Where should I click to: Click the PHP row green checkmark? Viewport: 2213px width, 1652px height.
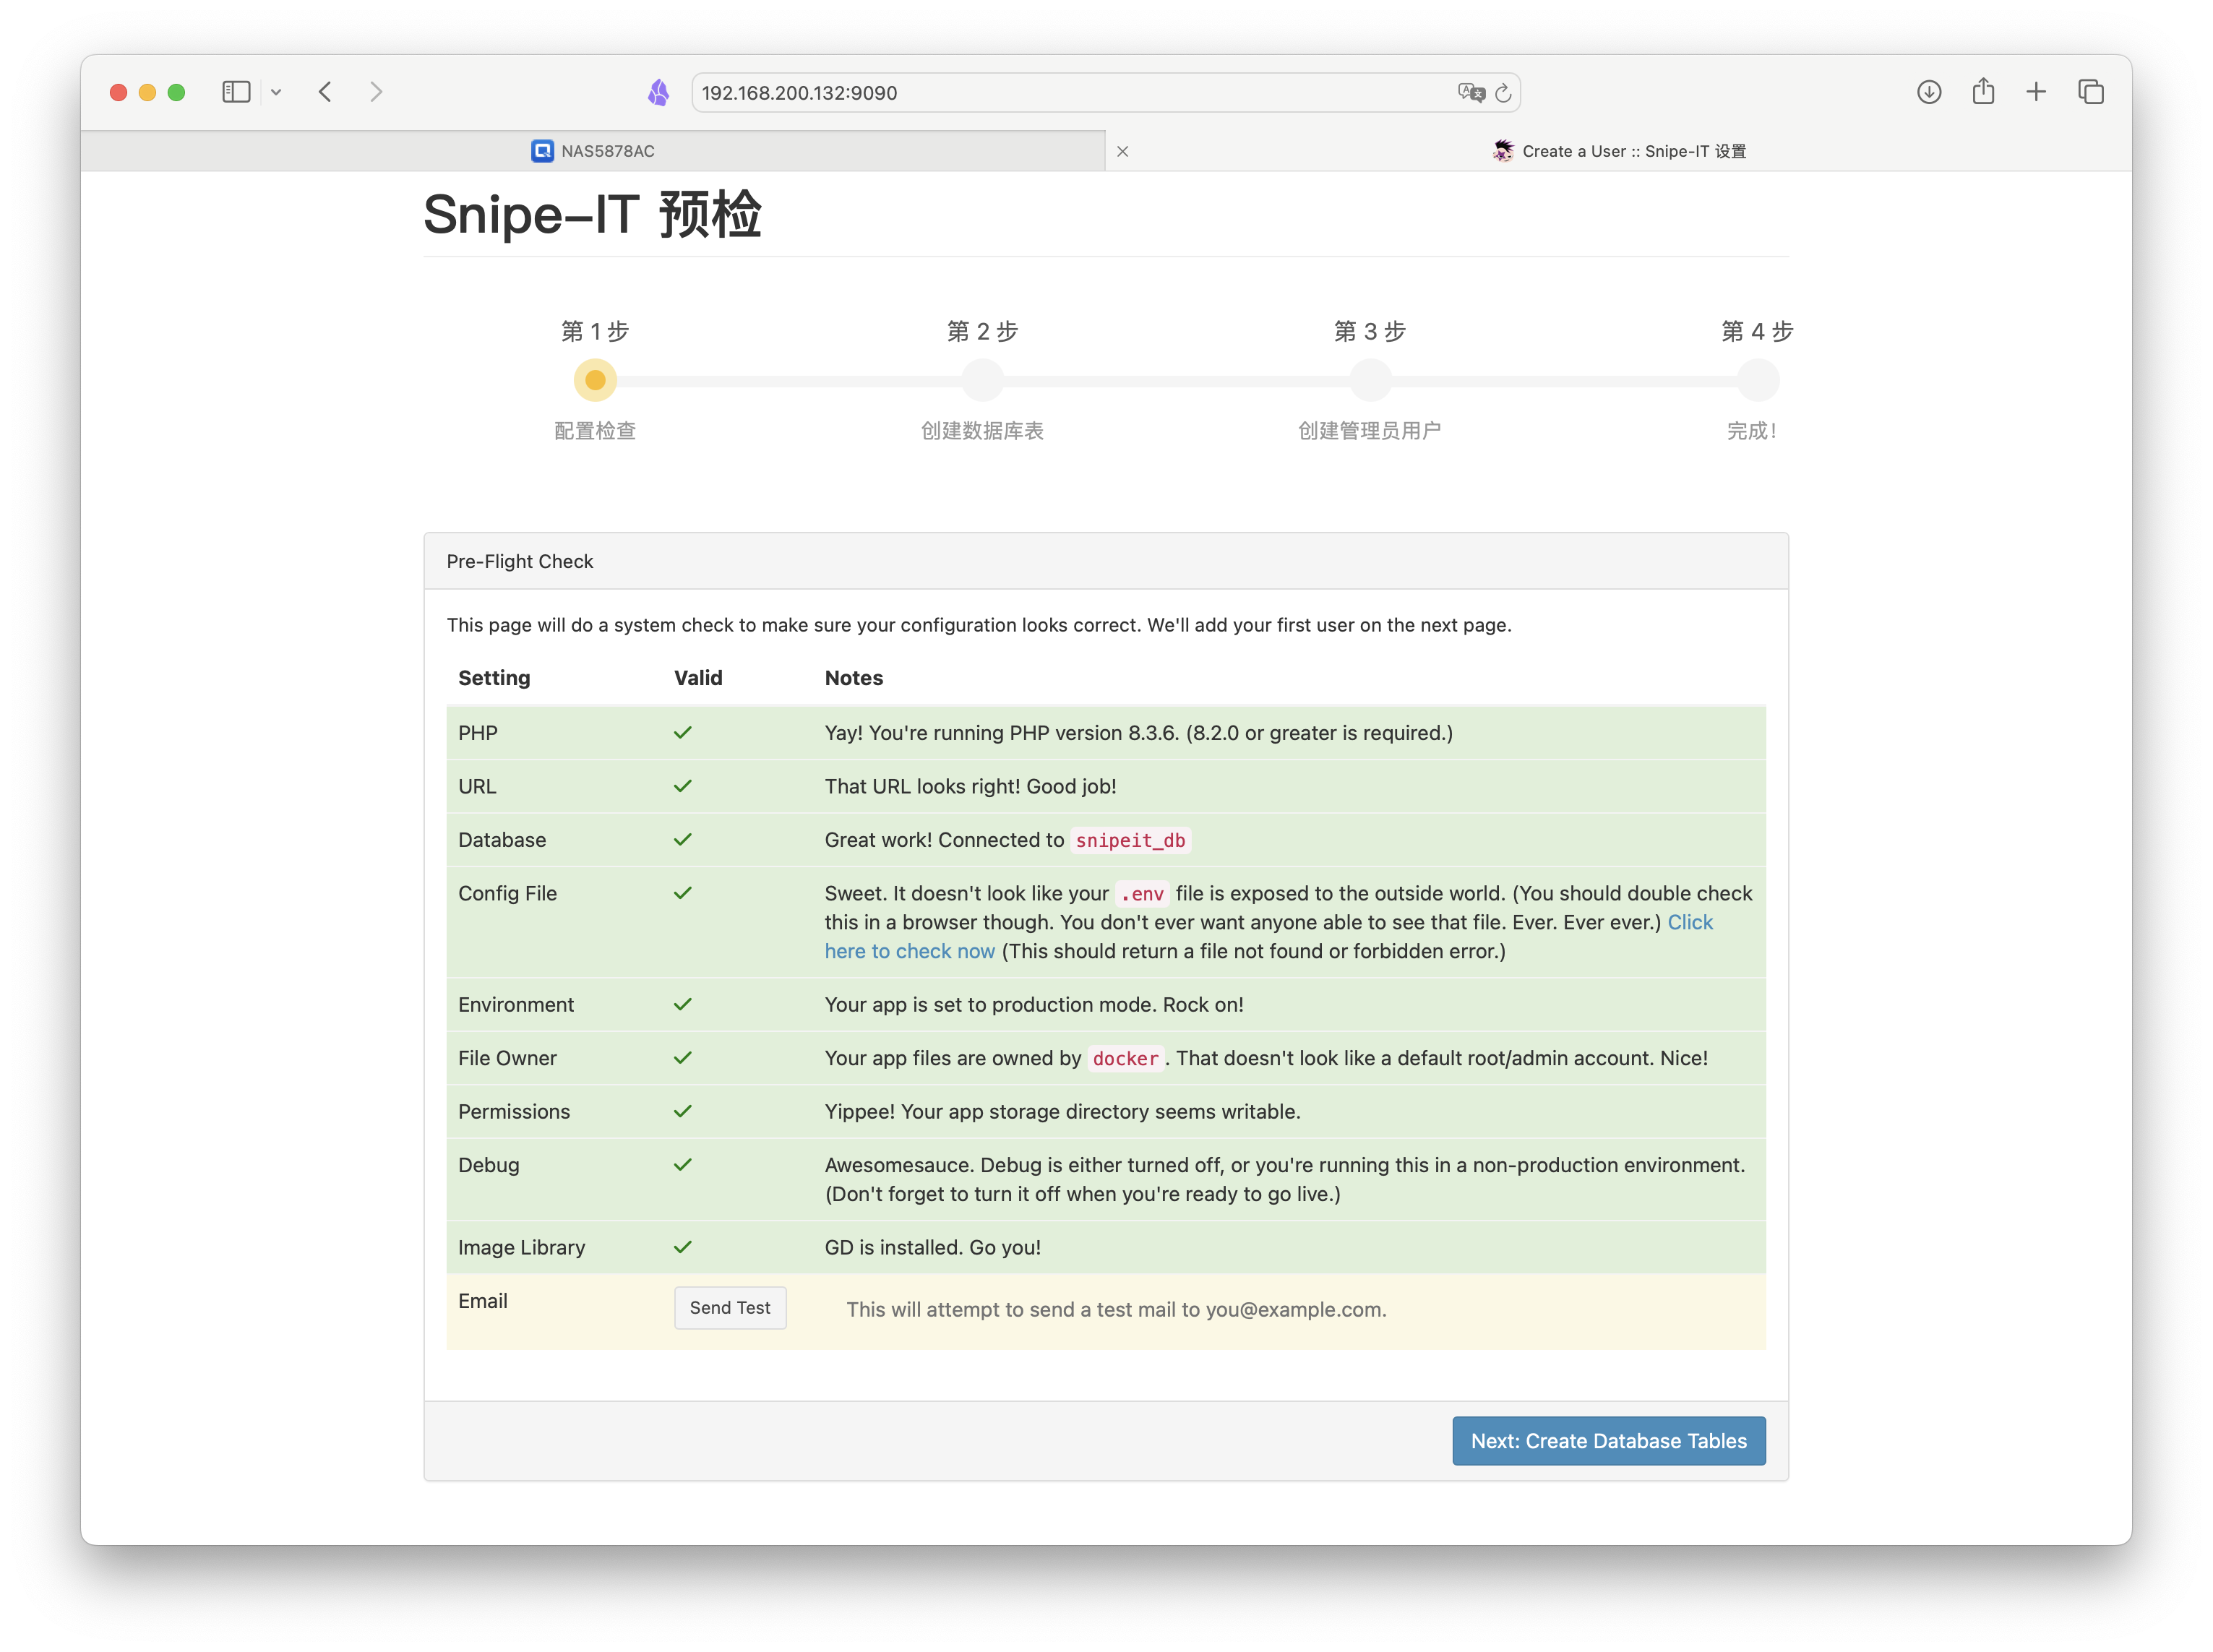[682, 733]
